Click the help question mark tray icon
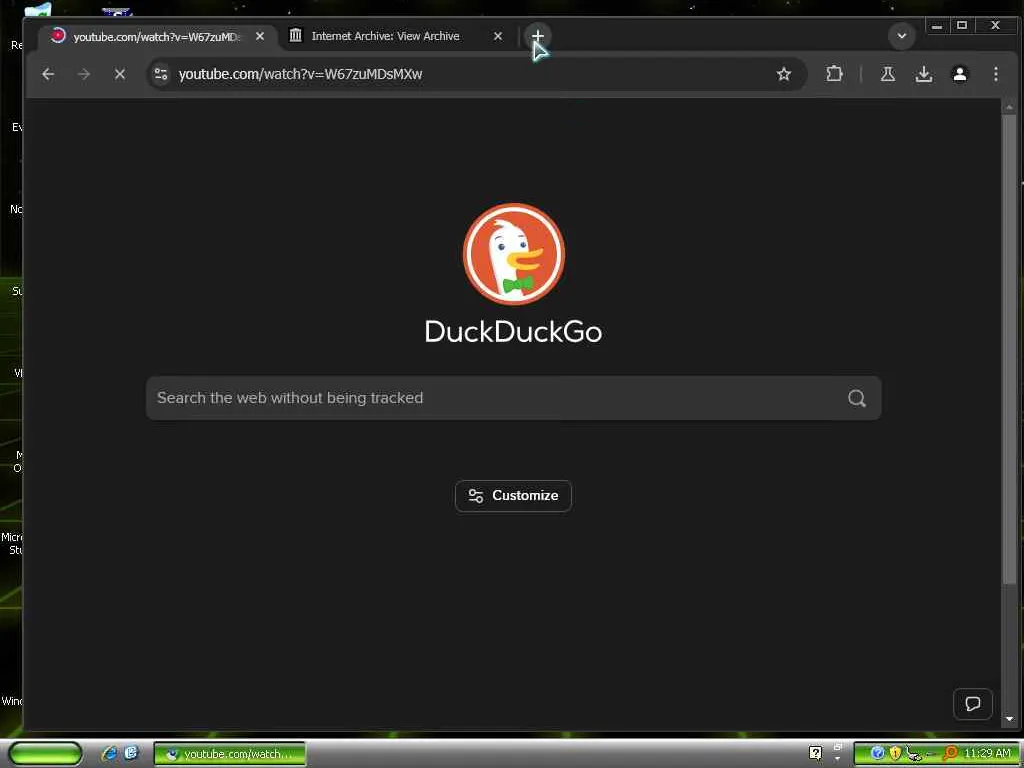The height and width of the screenshot is (768, 1024). (x=816, y=753)
